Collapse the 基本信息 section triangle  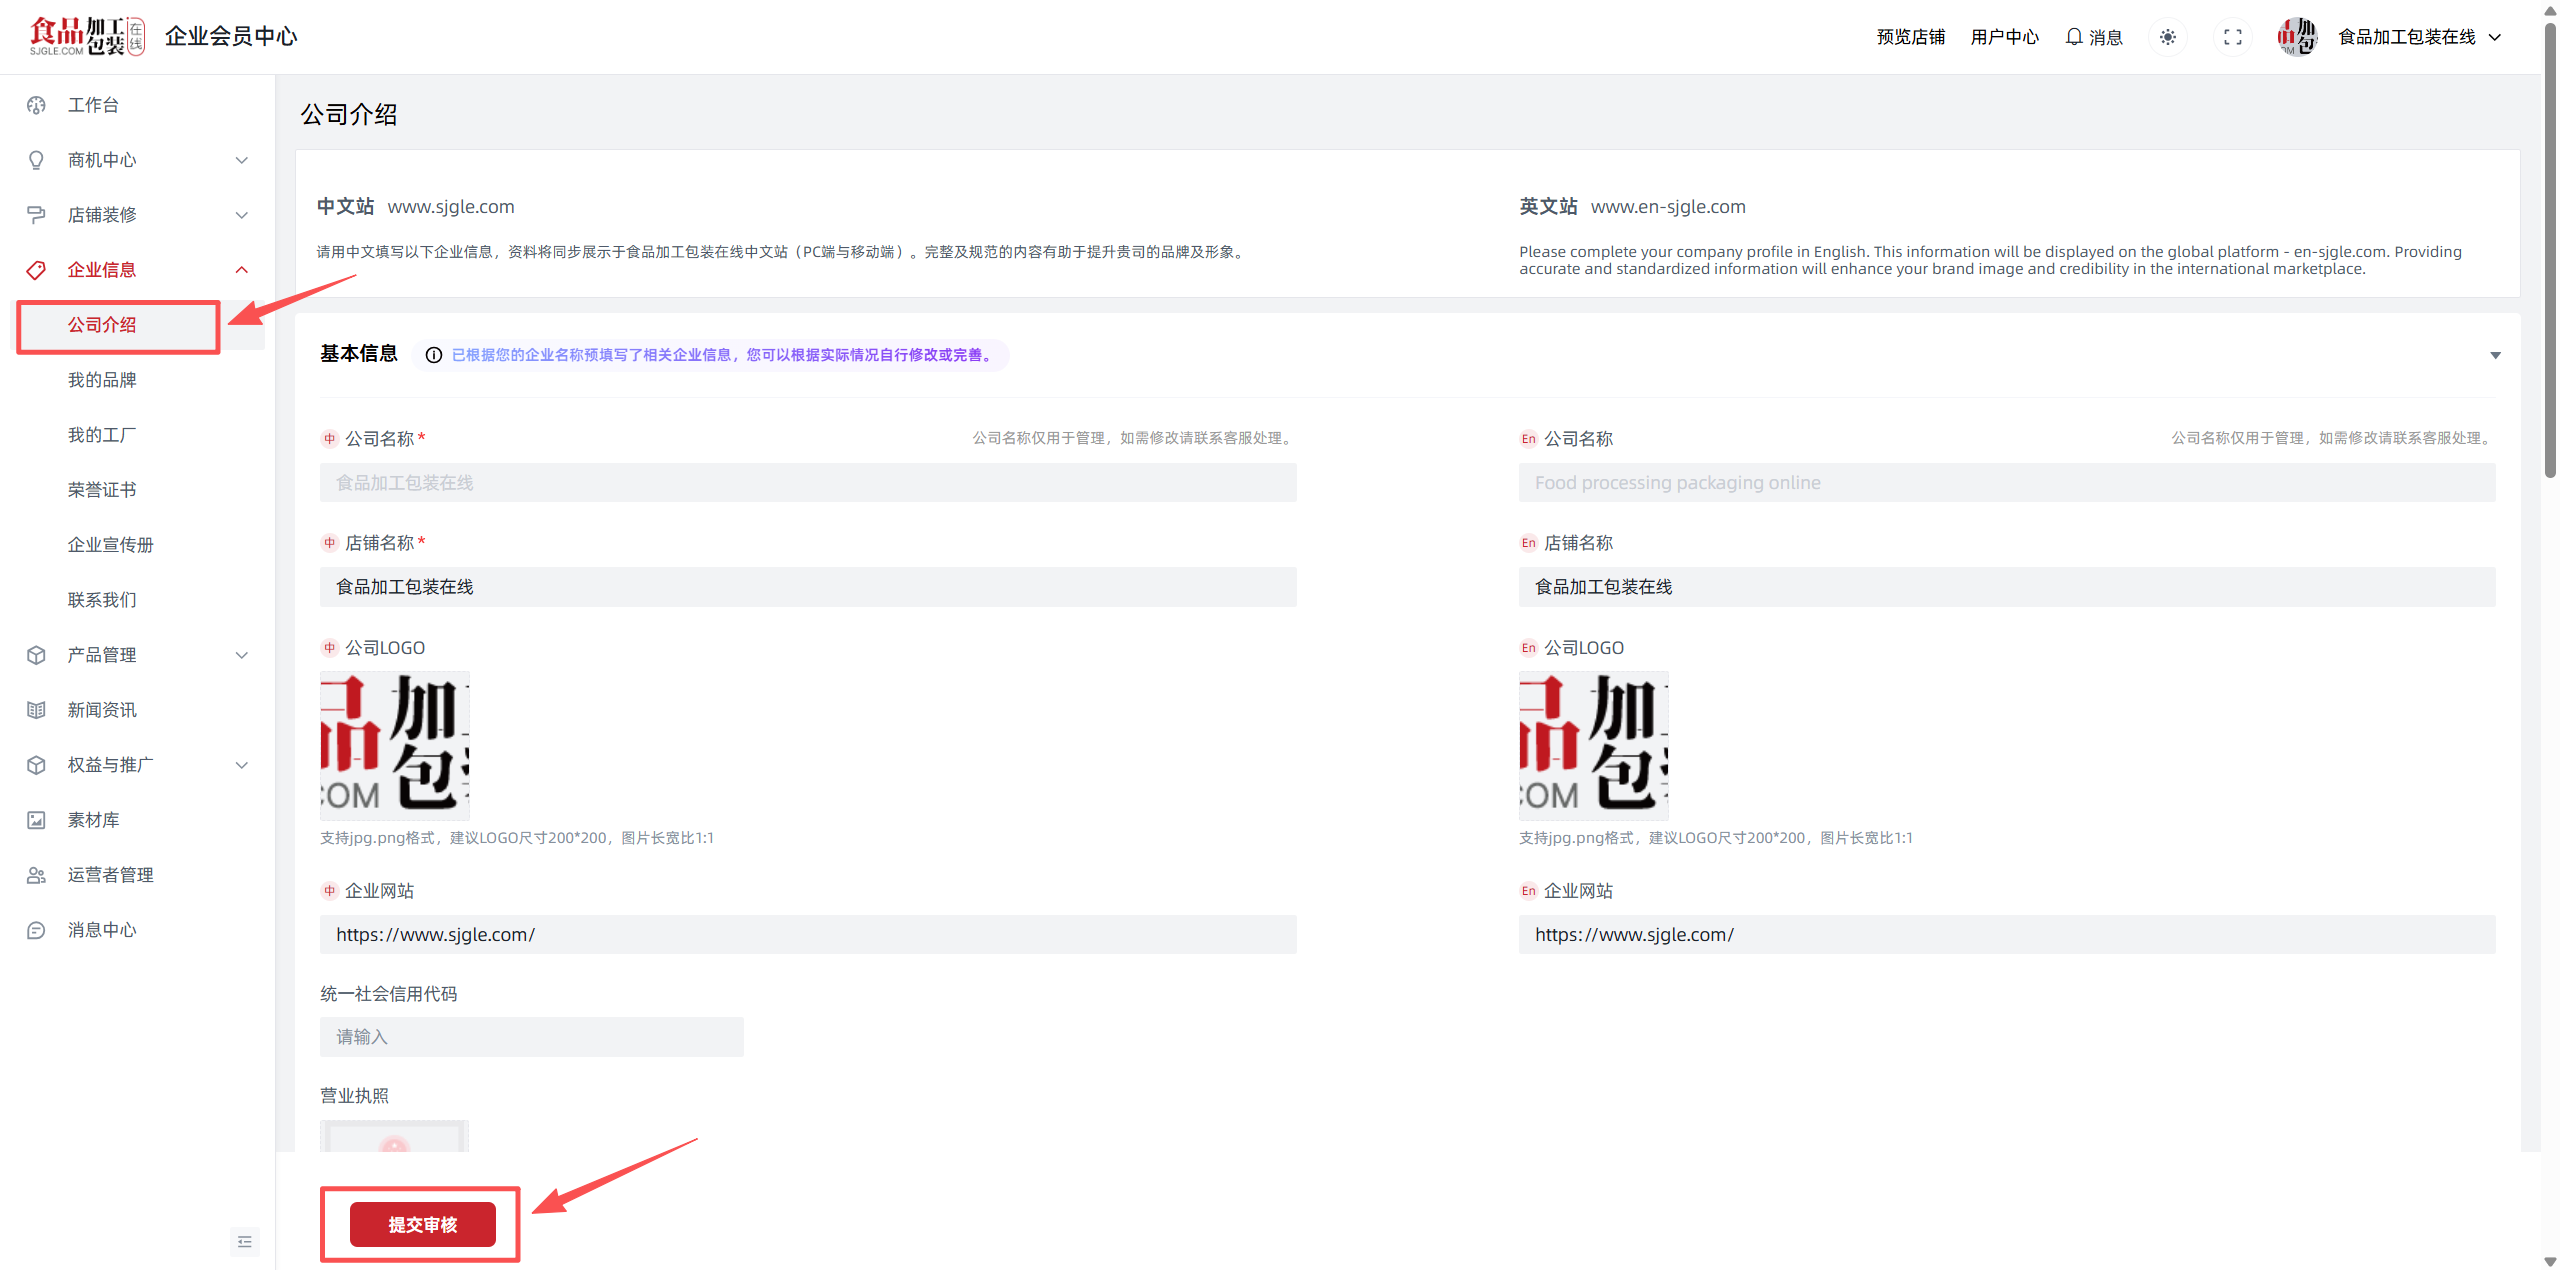coord(2495,355)
